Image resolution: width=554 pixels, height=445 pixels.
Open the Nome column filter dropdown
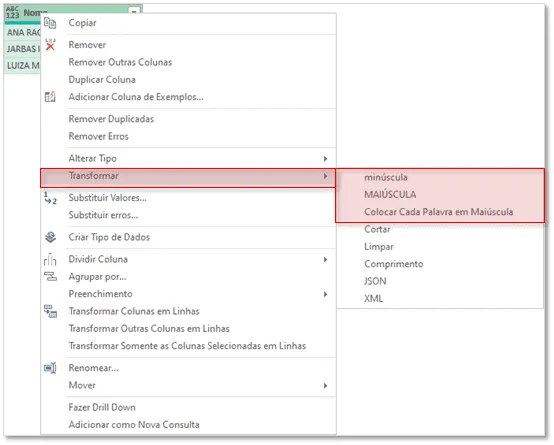tap(134, 12)
